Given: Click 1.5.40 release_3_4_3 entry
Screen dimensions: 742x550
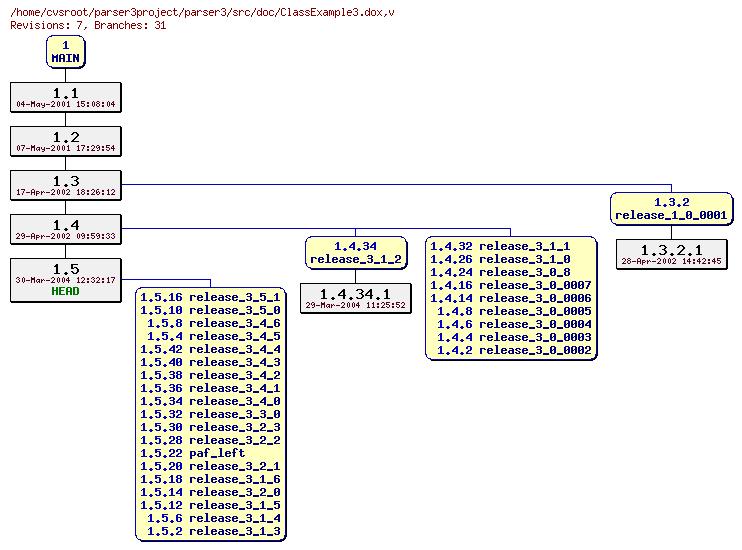Looking at the screenshot, I should coord(210,363).
